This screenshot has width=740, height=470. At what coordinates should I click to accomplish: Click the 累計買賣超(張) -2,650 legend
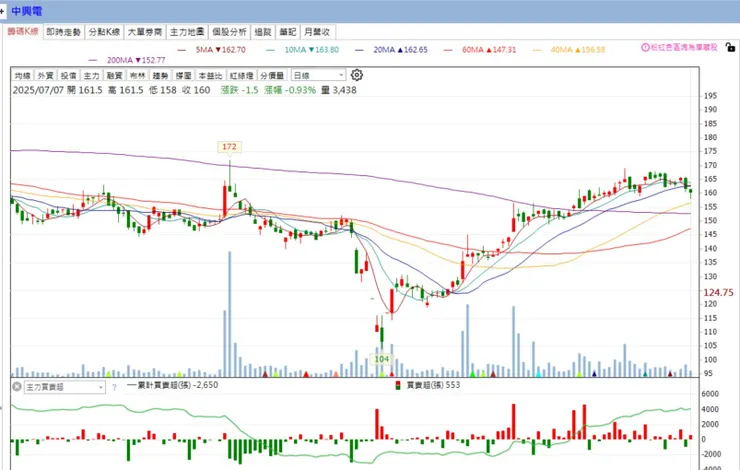pyautogui.click(x=173, y=385)
